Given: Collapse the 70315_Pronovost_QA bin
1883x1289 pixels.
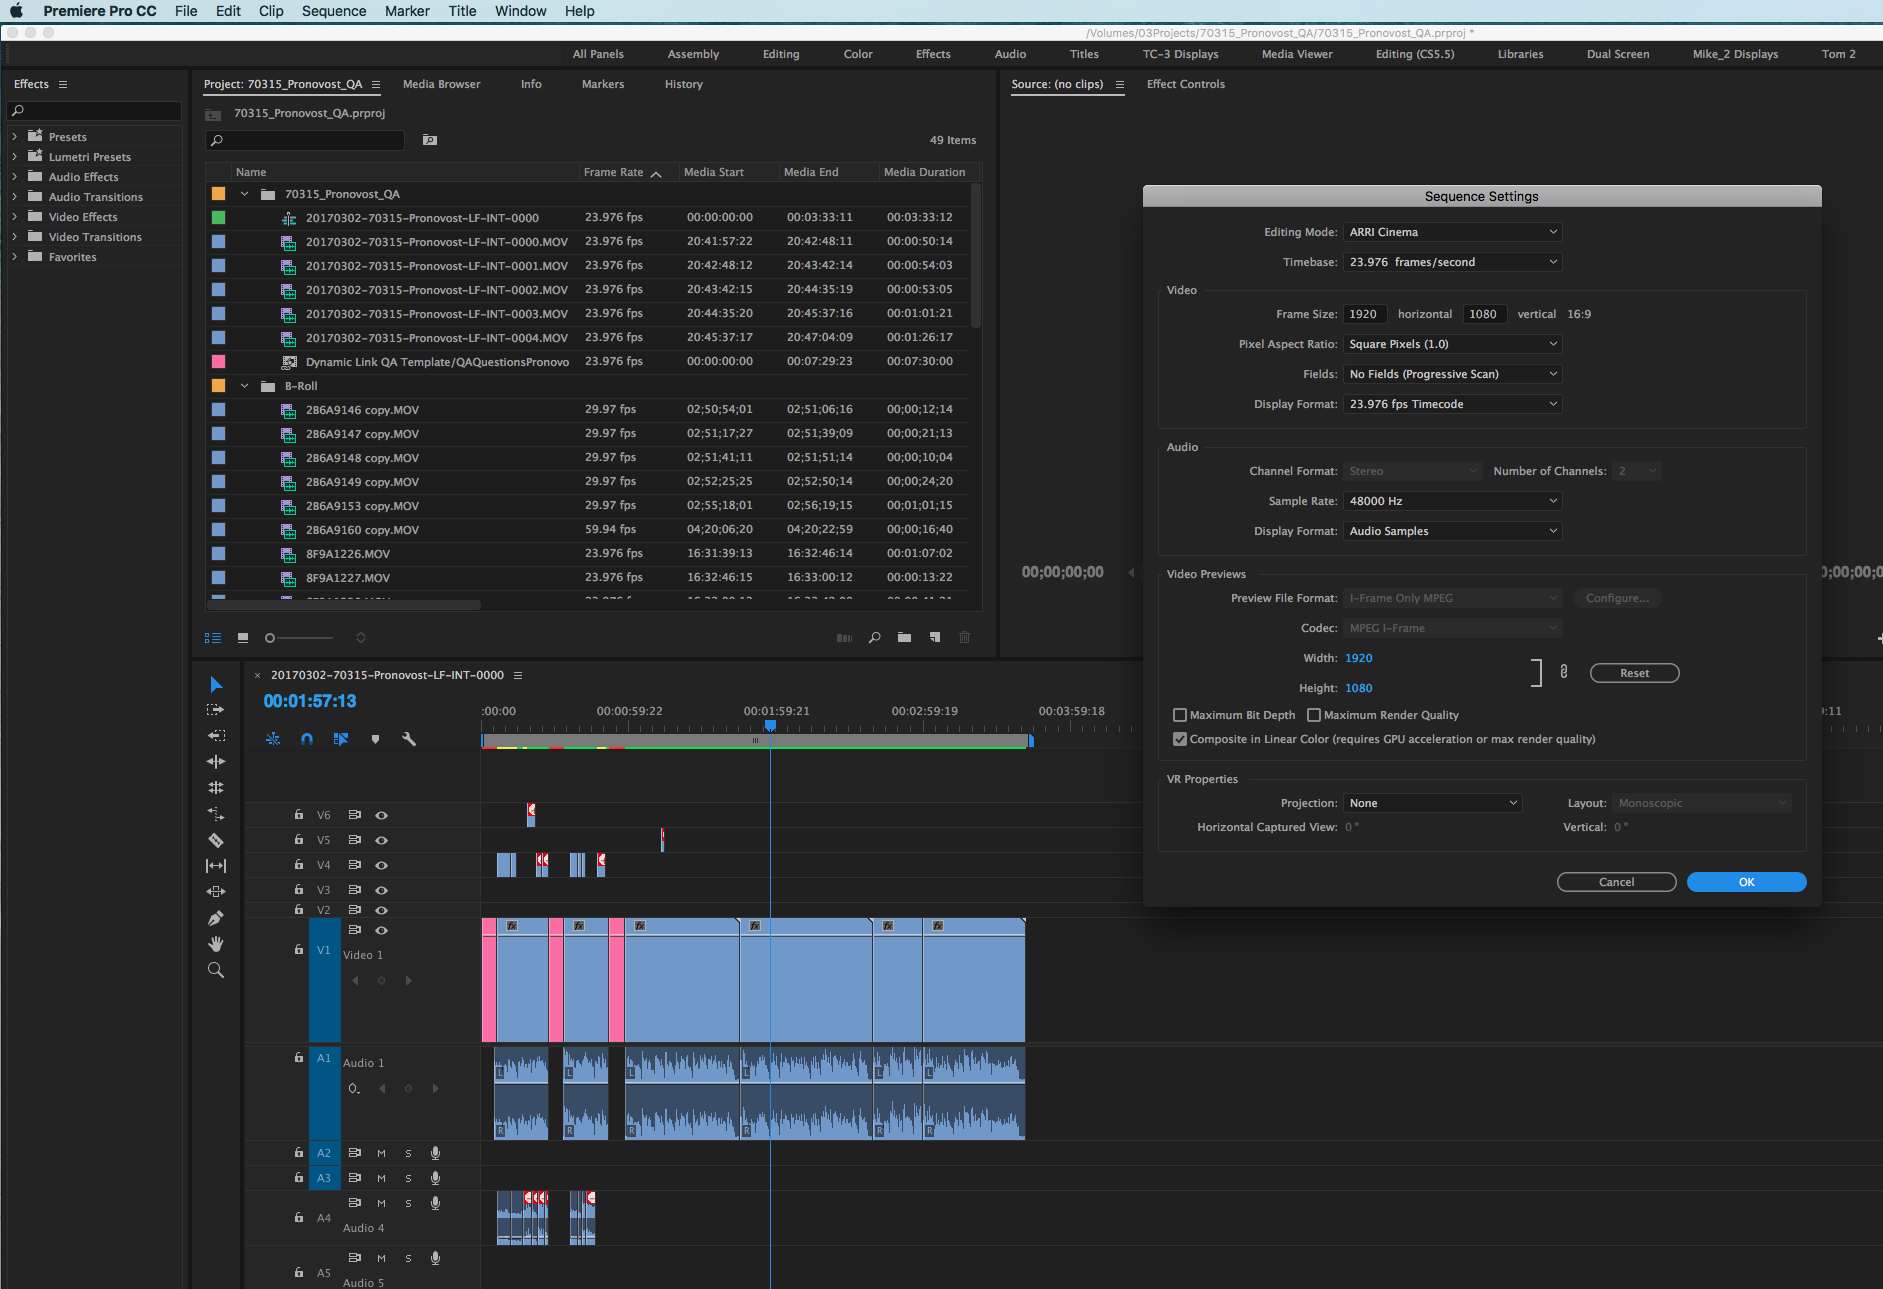Looking at the screenshot, I should click(x=244, y=194).
